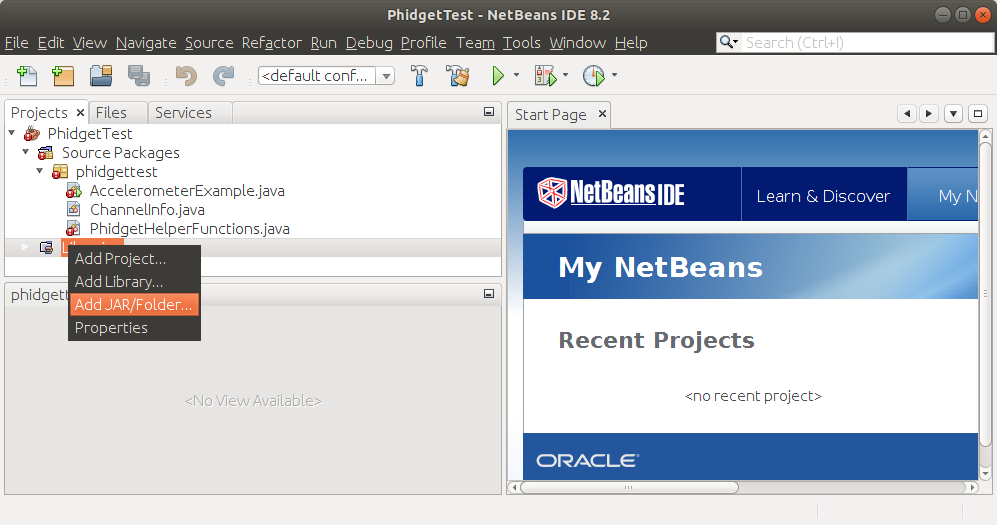Click the Save All toolbar icon

[139, 76]
